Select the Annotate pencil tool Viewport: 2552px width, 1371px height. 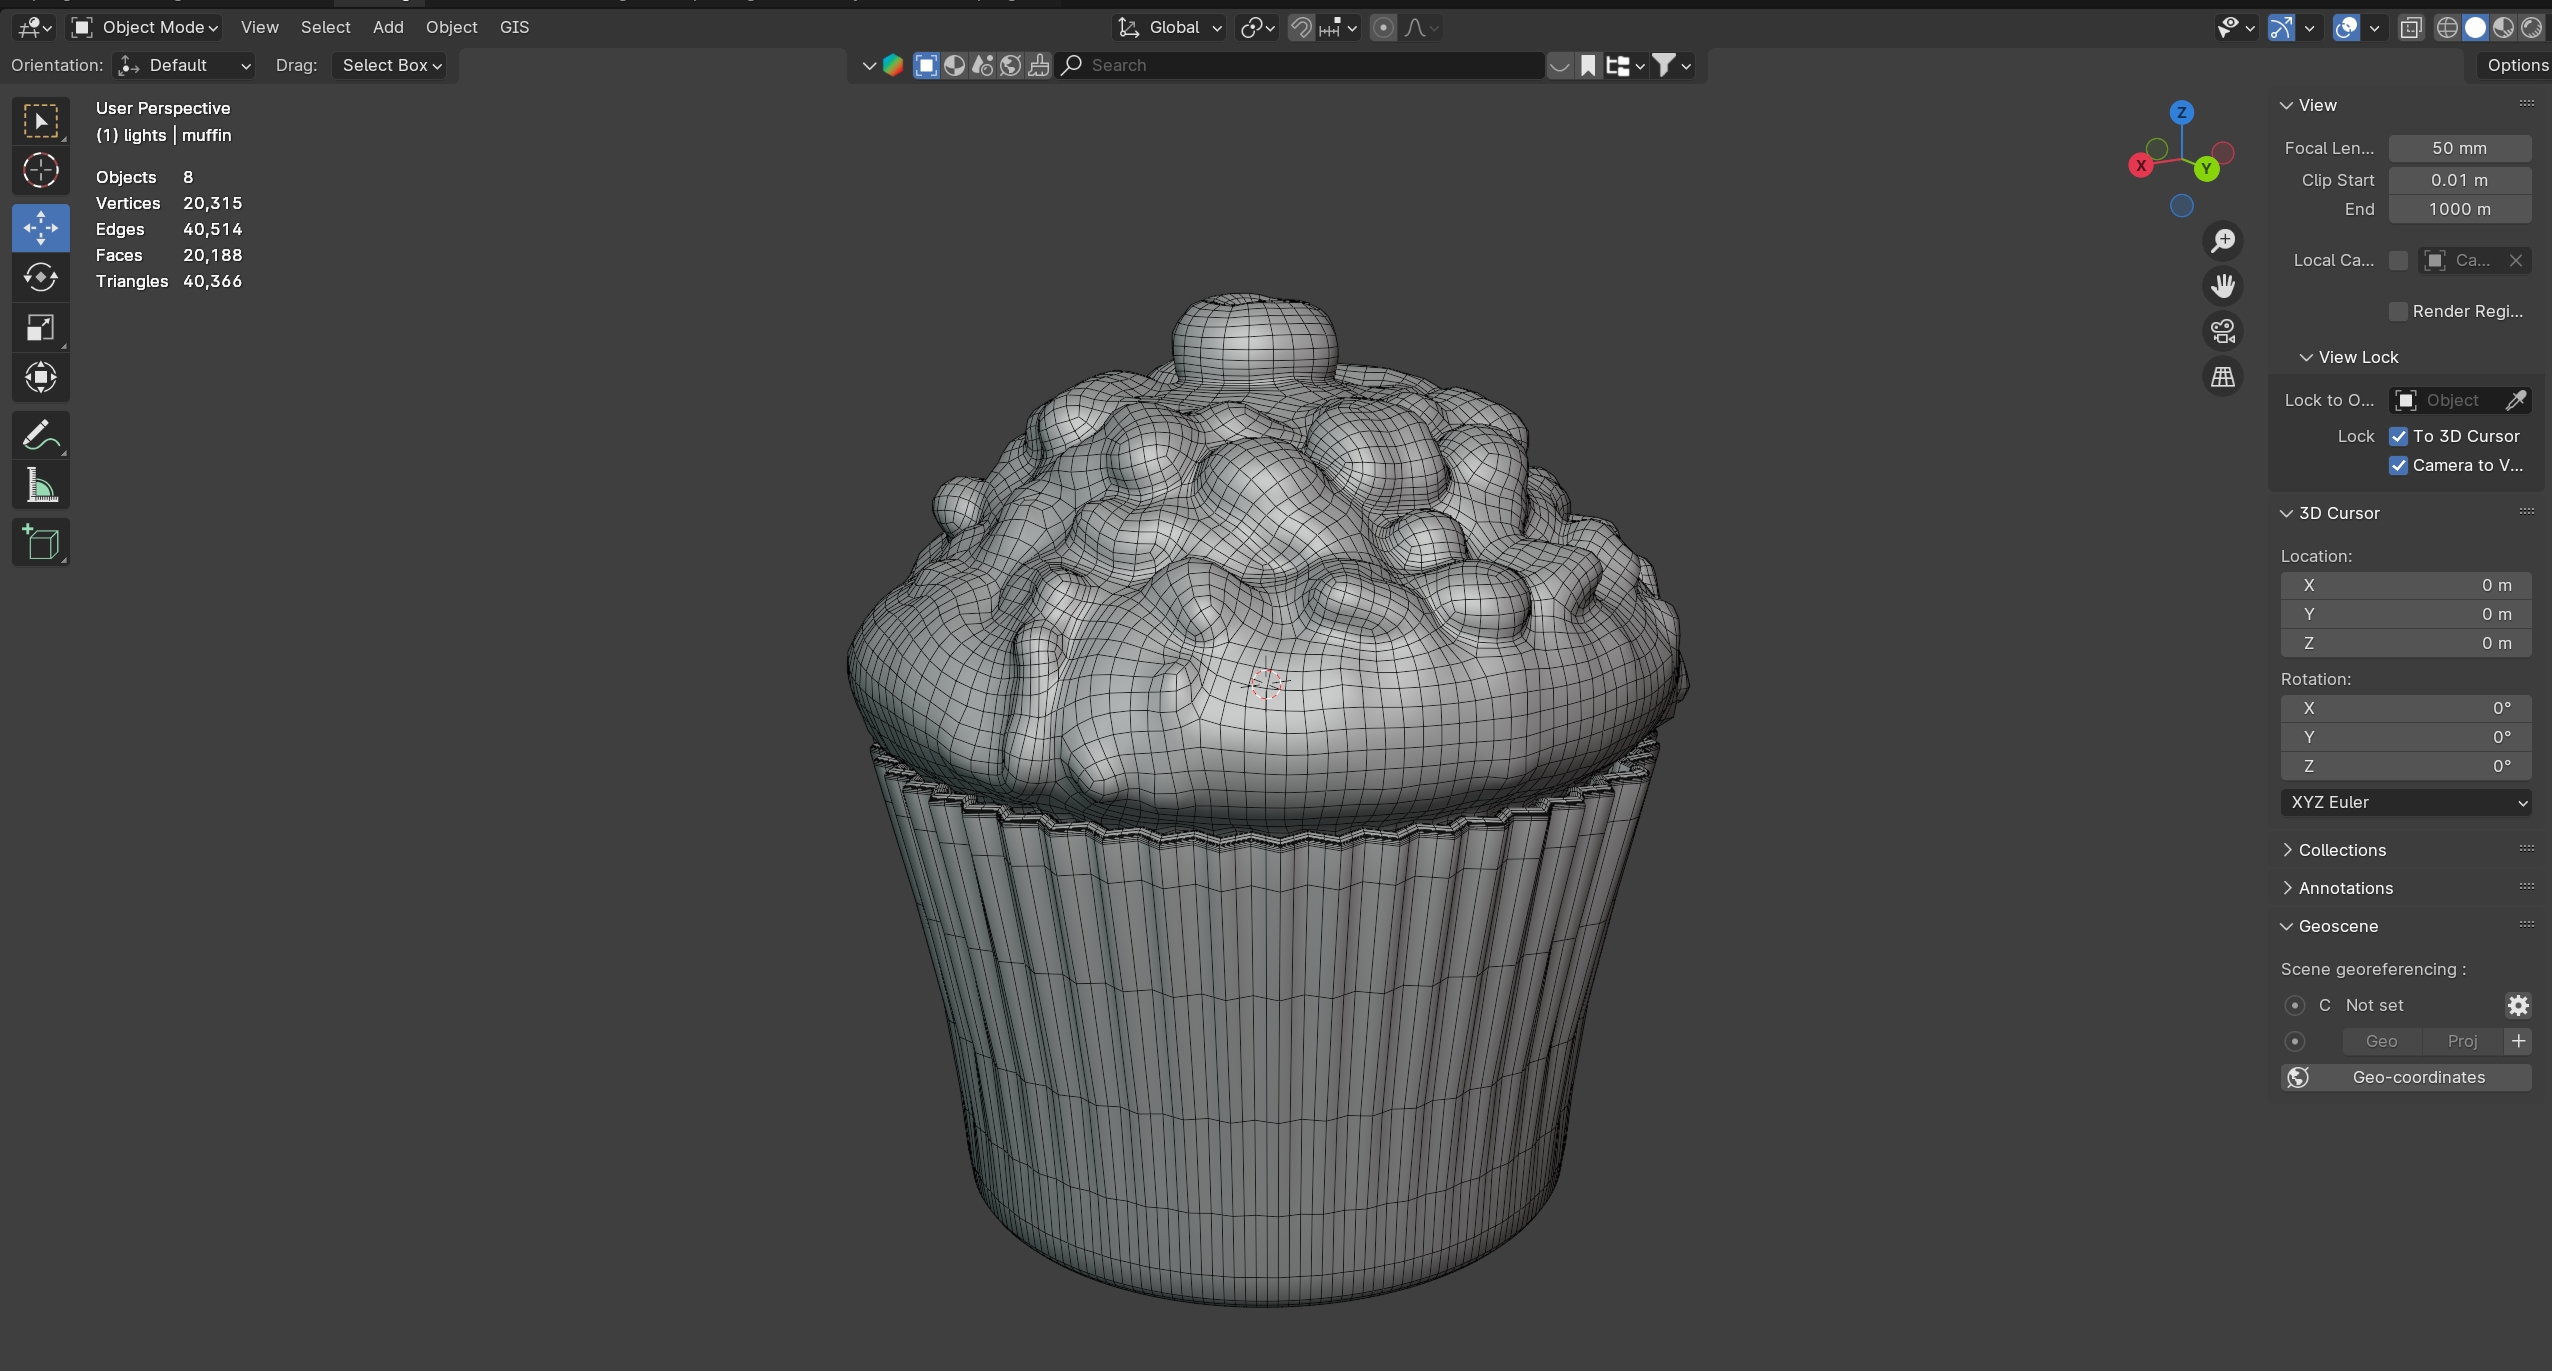(40, 436)
